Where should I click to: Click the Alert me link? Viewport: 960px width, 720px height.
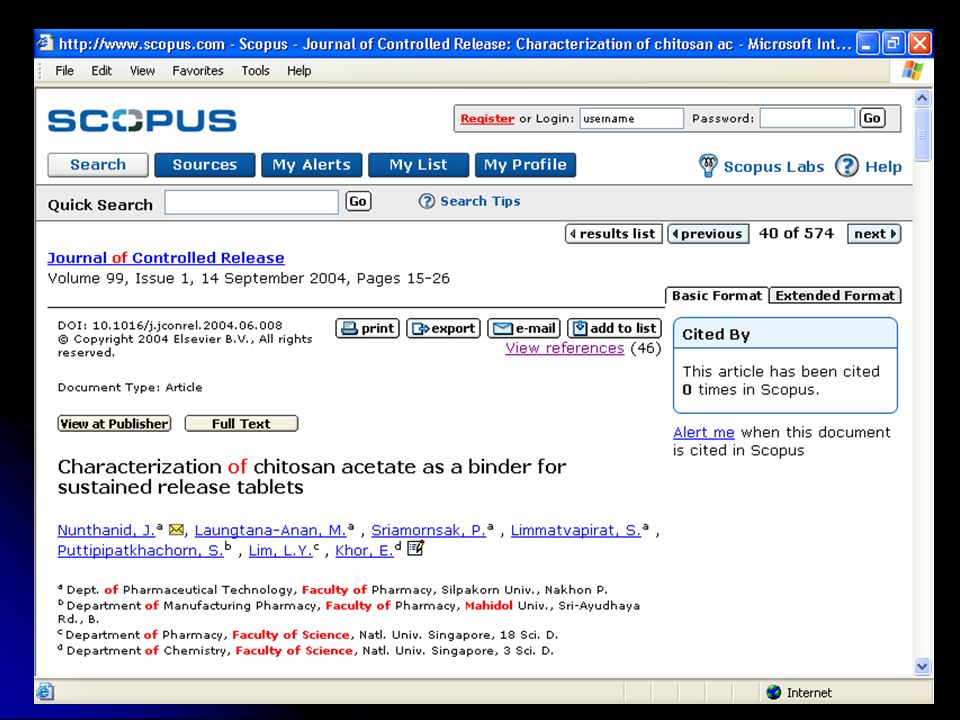click(x=703, y=432)
